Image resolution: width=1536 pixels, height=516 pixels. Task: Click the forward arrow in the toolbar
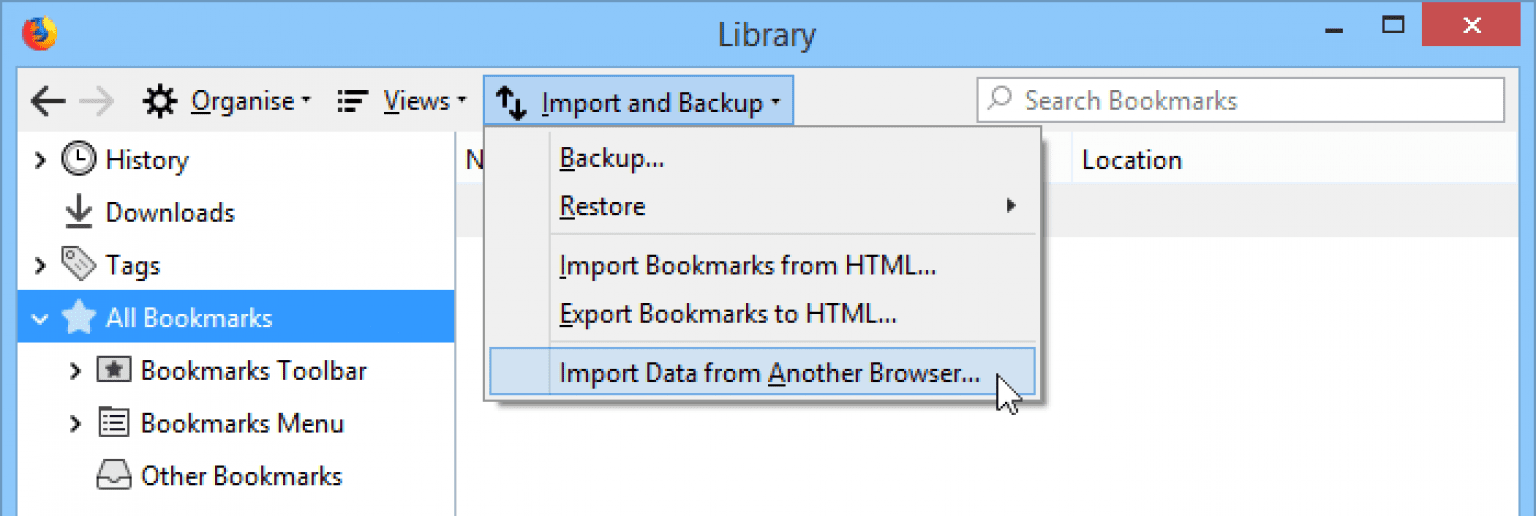coord(97,101)
